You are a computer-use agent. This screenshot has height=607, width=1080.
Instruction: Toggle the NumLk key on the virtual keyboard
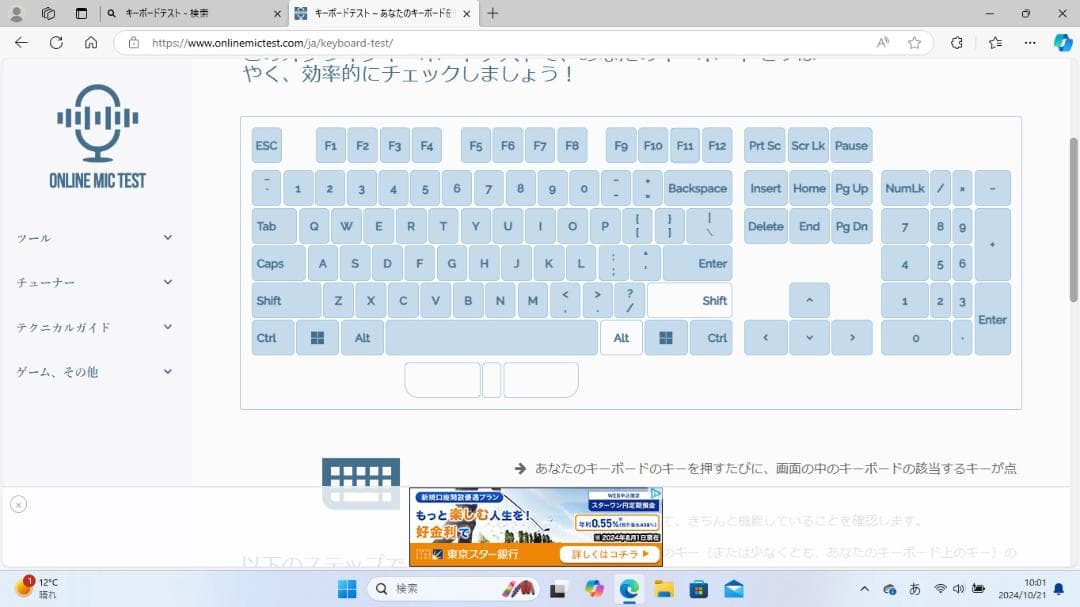point(905,188)
